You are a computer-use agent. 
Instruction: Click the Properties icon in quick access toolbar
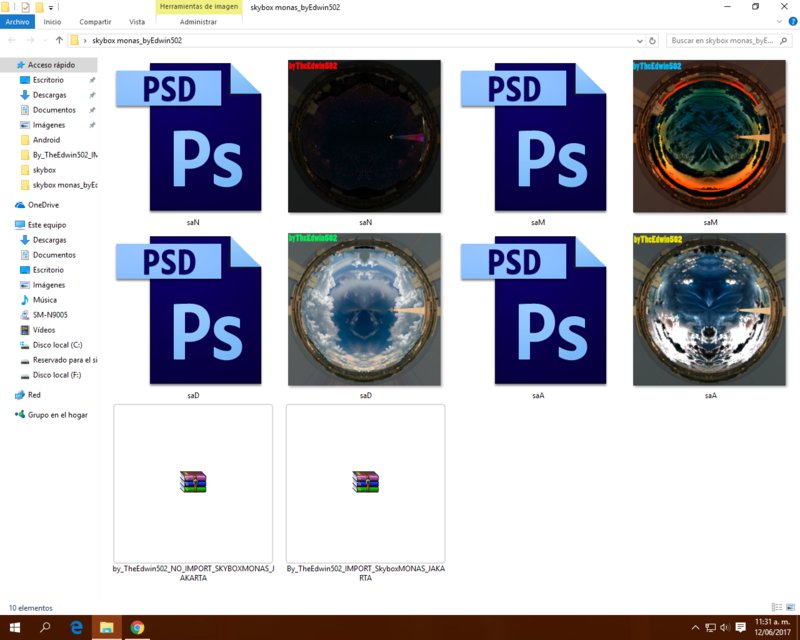tap(25, 7)
